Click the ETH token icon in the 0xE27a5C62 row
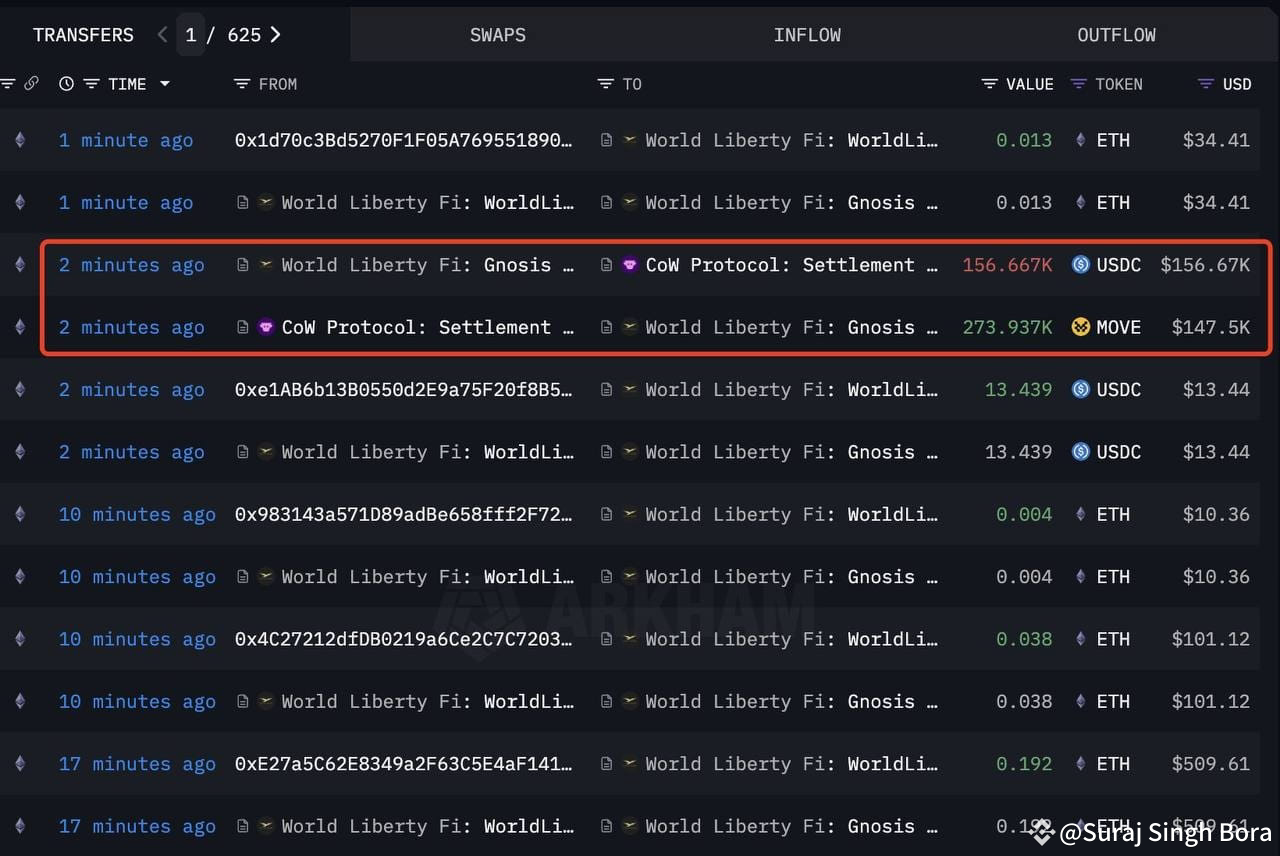1280x856 pixels. (x=1080, y=764)
